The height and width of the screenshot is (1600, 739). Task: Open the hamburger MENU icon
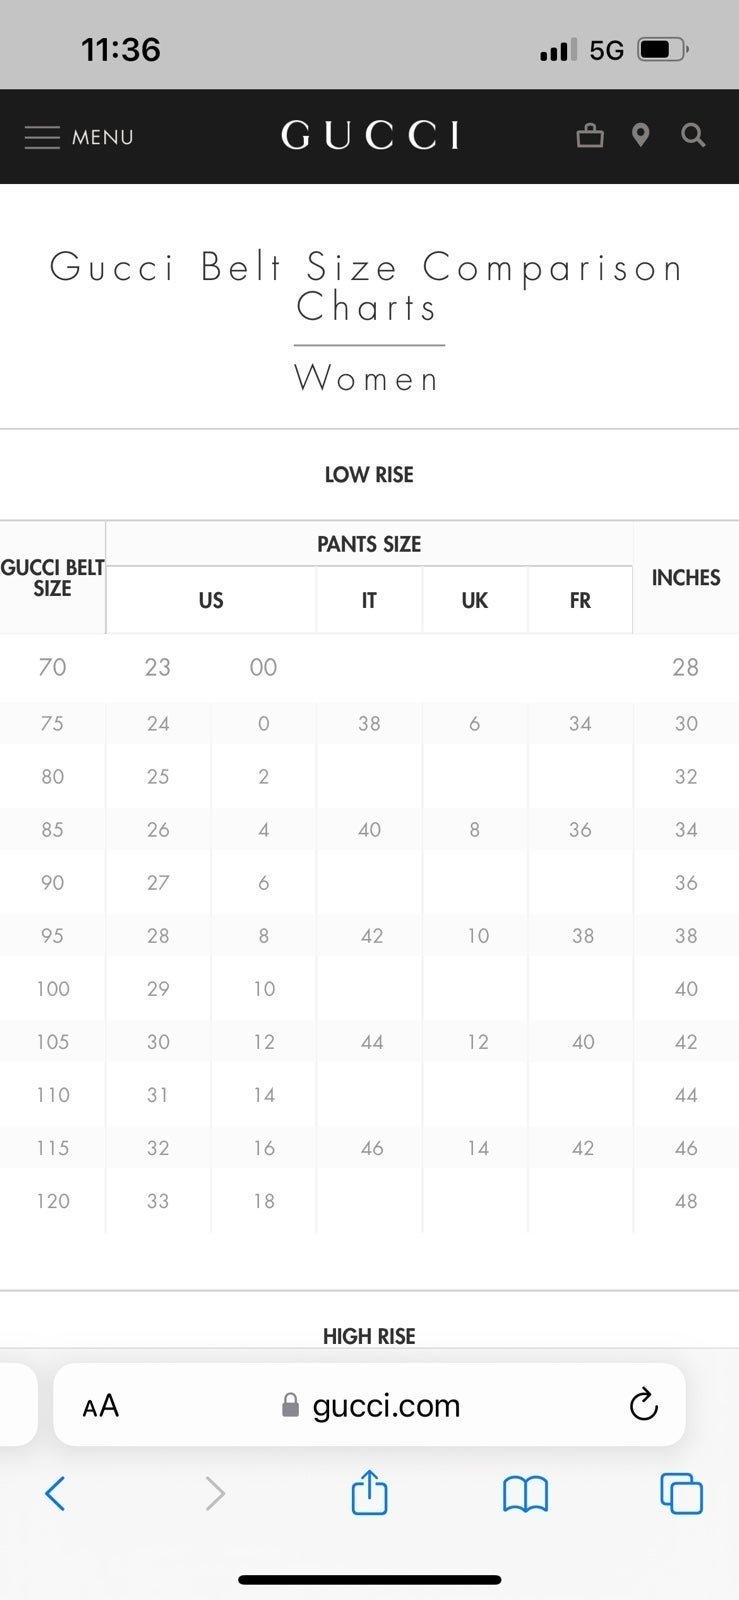tap(42, 137)
